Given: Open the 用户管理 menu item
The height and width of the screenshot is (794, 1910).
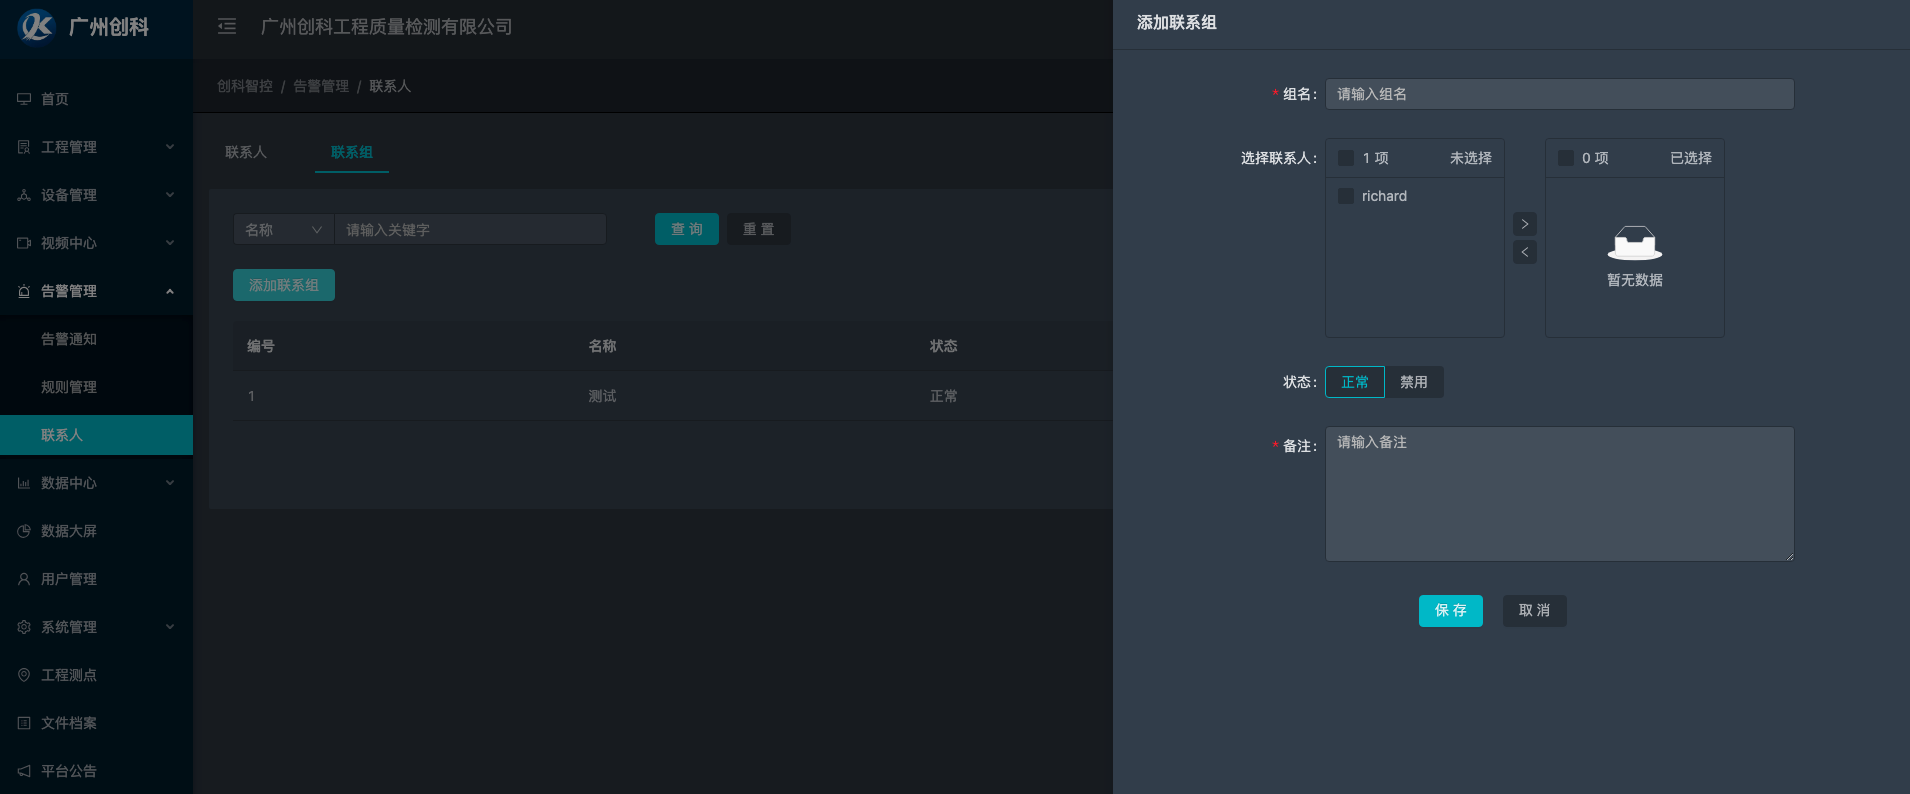Looking at the screenshot, I should pos(96,579).
